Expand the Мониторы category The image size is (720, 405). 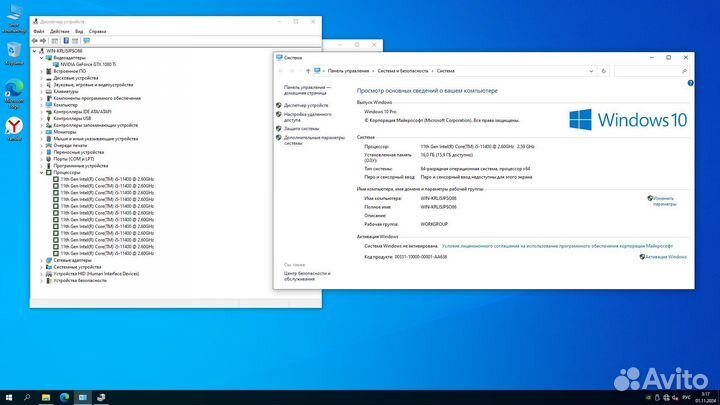pyautogui.click(x=41, y=132)
